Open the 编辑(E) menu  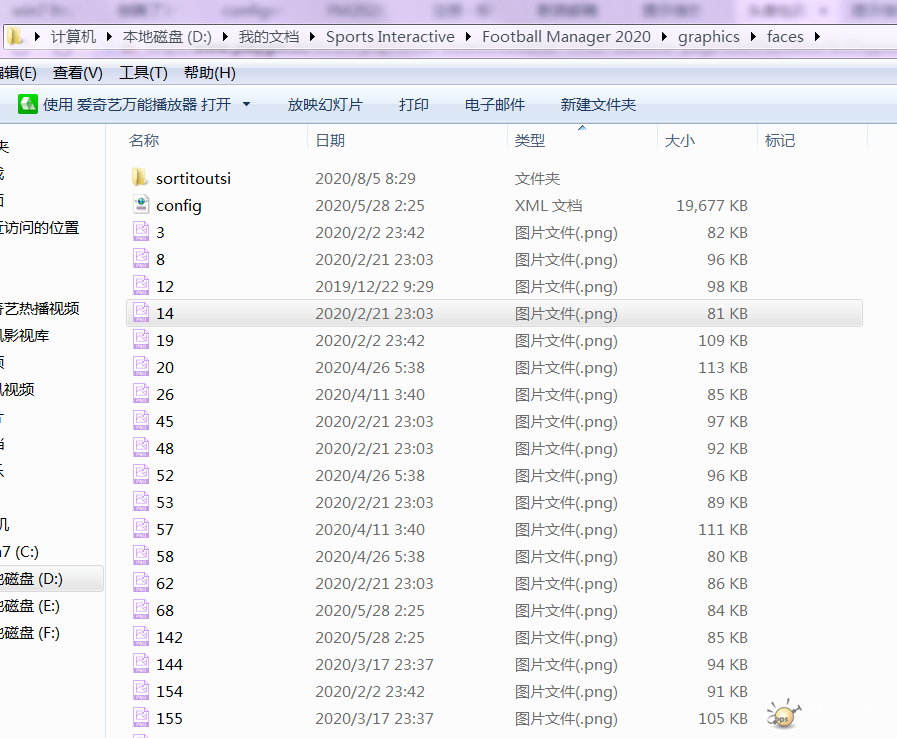(18, 73)
